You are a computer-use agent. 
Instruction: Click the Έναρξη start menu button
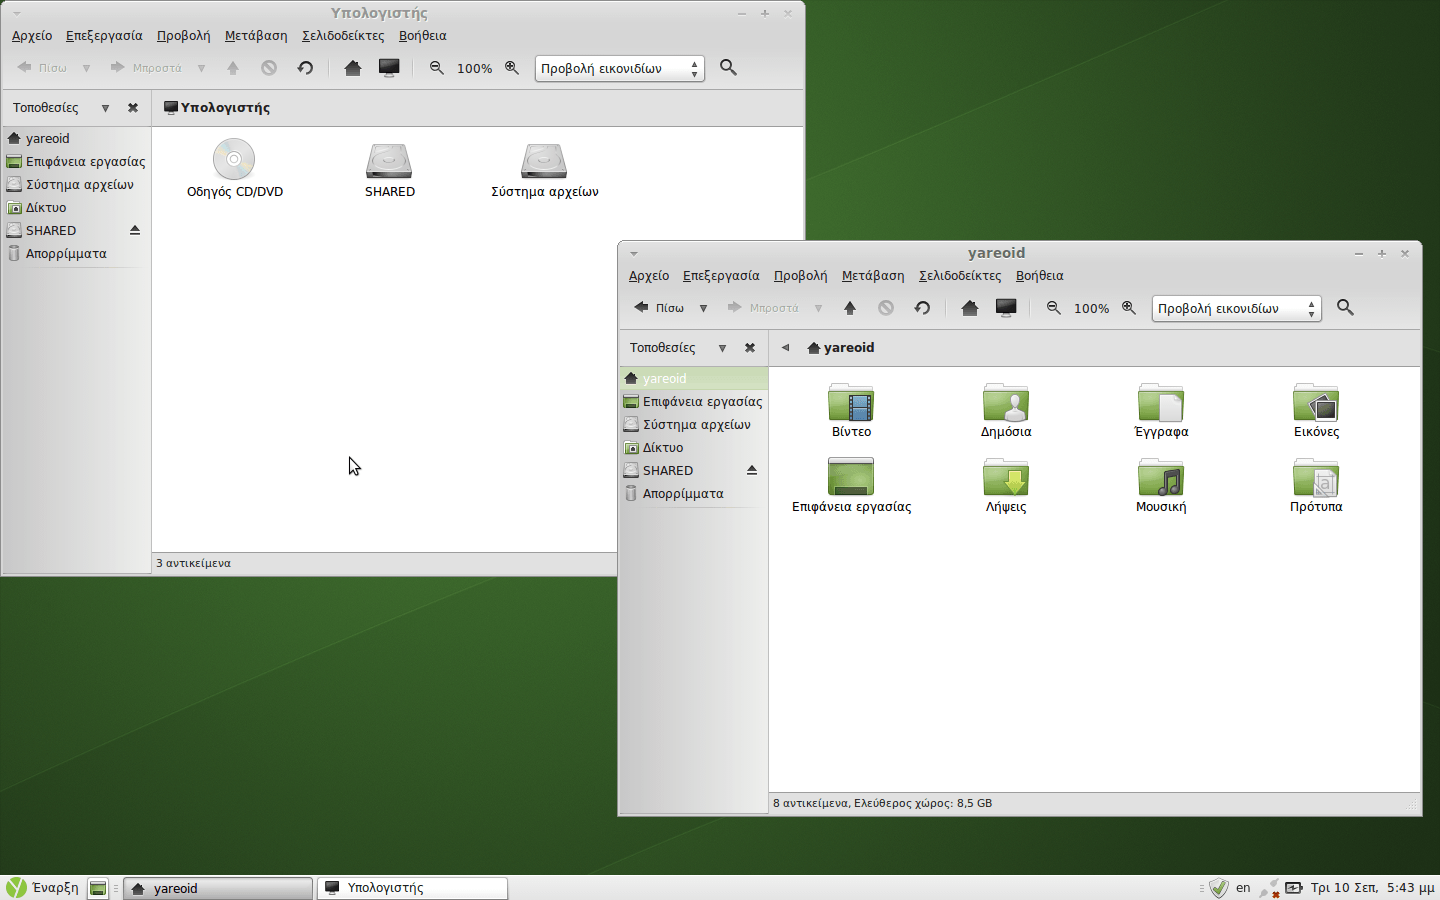pos(43,888)
